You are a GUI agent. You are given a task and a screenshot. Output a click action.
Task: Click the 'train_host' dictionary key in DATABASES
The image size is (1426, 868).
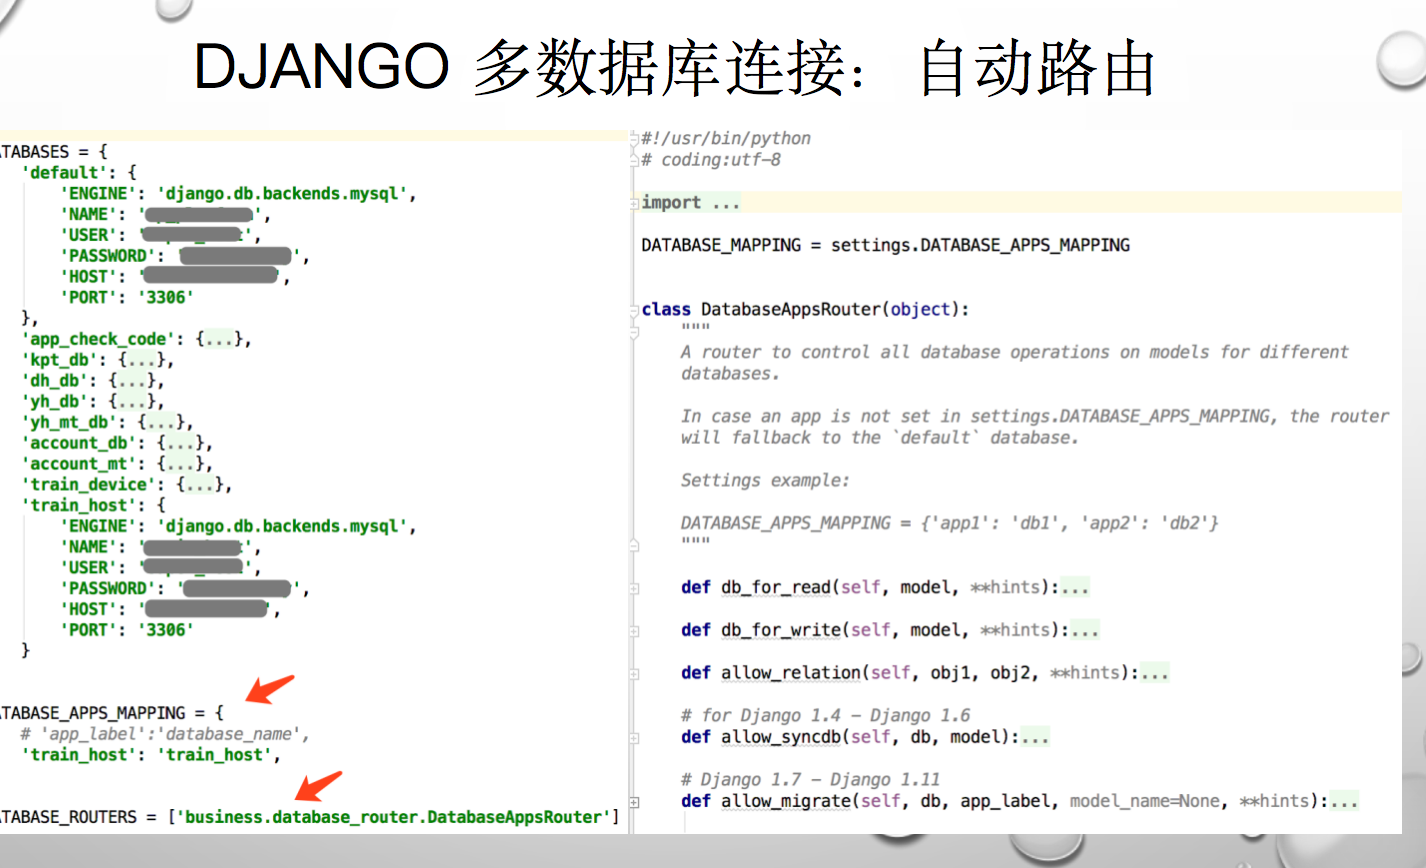click(x=78, y=505)
